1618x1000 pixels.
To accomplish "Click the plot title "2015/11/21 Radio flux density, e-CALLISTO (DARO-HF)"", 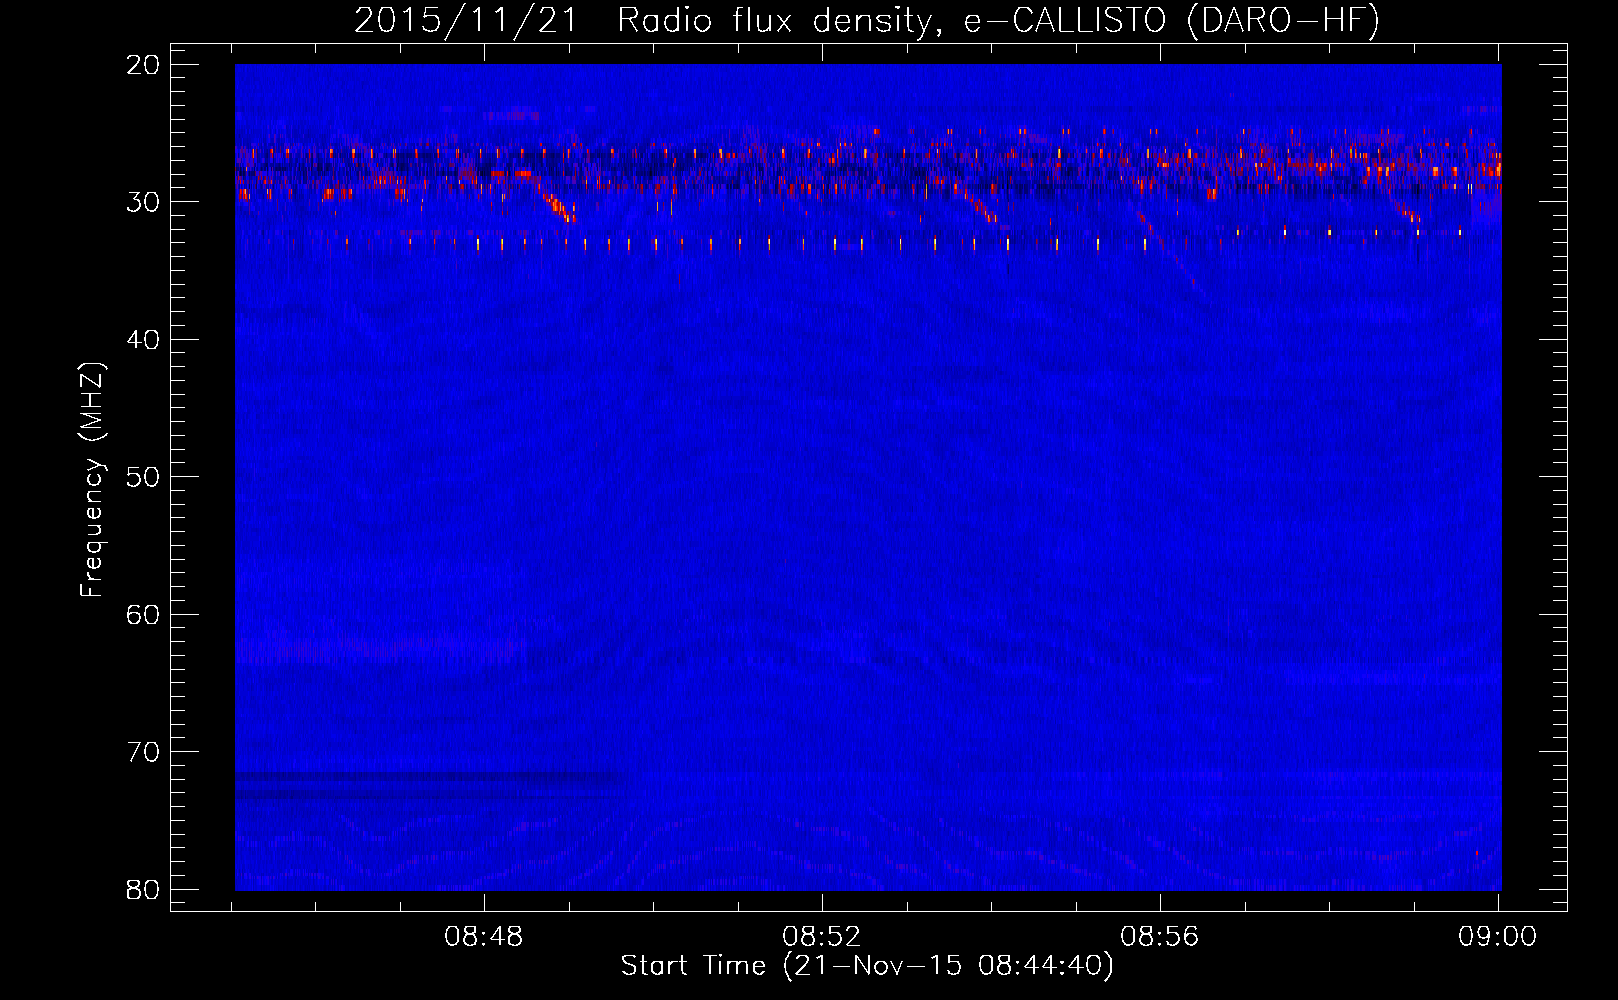I will 867,20.
